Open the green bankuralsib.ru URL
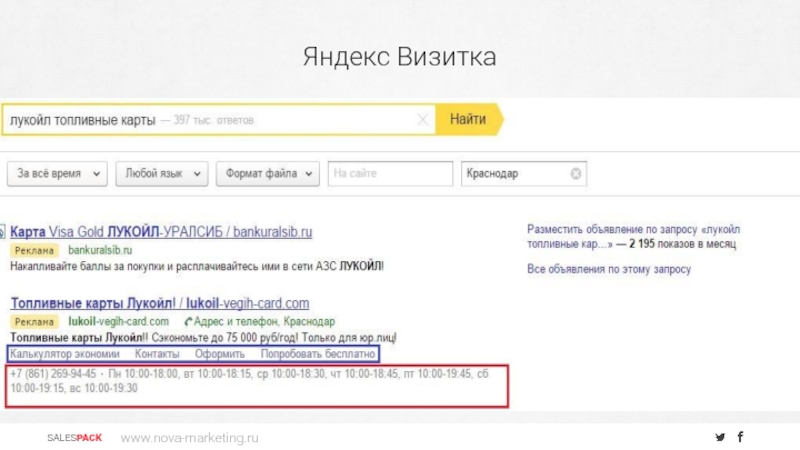 100,250
